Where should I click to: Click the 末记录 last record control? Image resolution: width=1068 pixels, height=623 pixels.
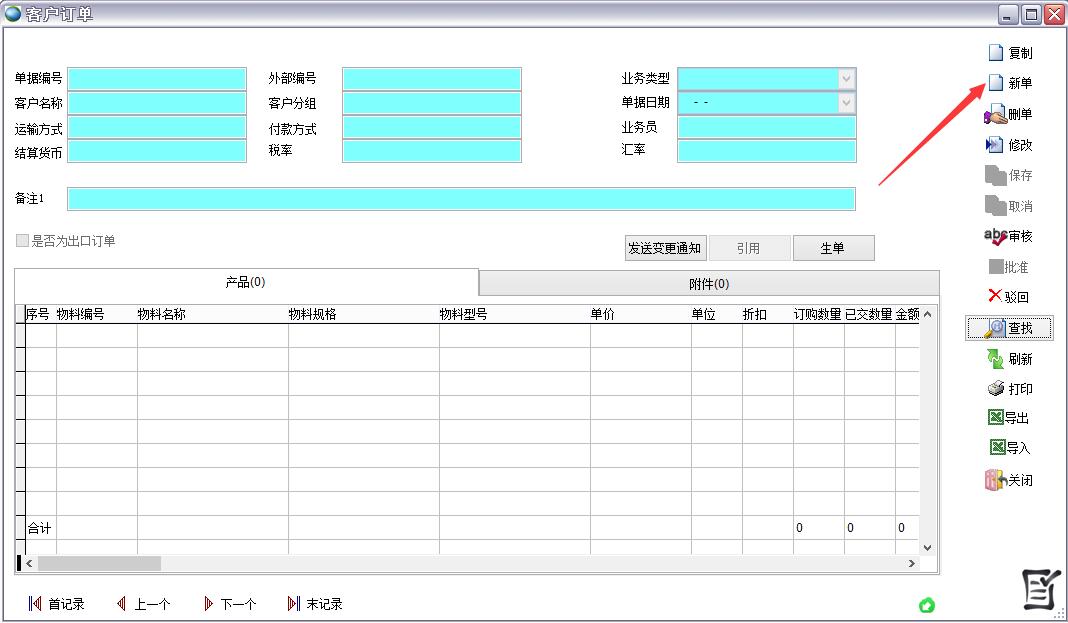click(313, 603)
